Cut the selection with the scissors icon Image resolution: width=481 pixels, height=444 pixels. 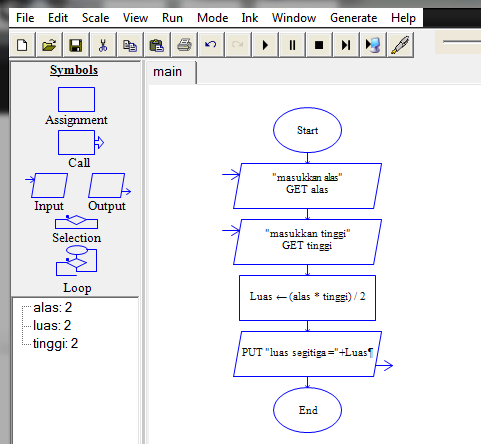pyautogui.click(x=103, y=45)
